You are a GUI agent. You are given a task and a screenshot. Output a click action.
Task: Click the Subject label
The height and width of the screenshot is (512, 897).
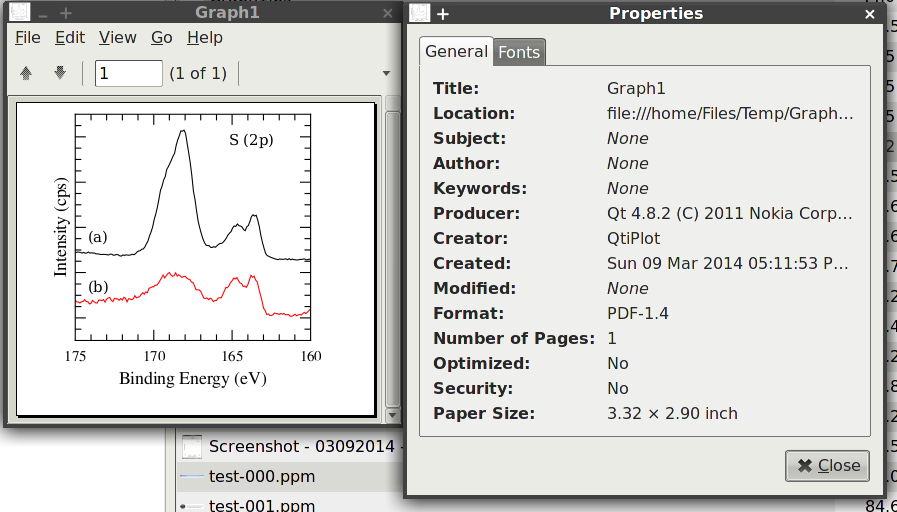point(470,138)
